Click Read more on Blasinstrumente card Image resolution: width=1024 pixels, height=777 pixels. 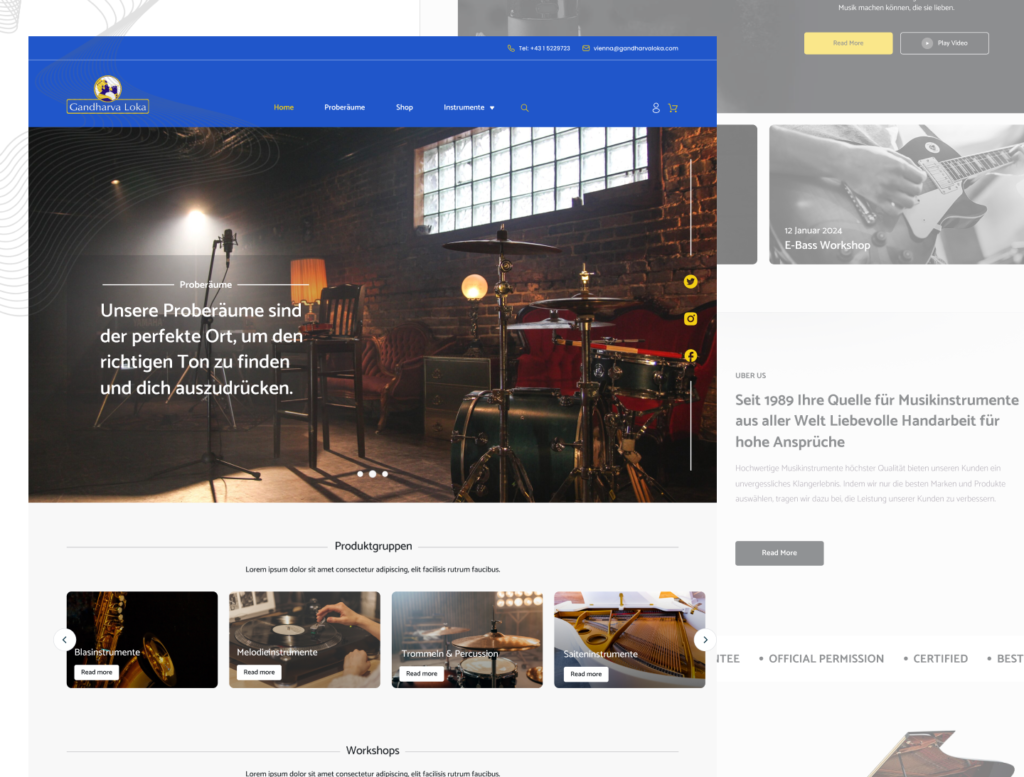tap(96, 673)
